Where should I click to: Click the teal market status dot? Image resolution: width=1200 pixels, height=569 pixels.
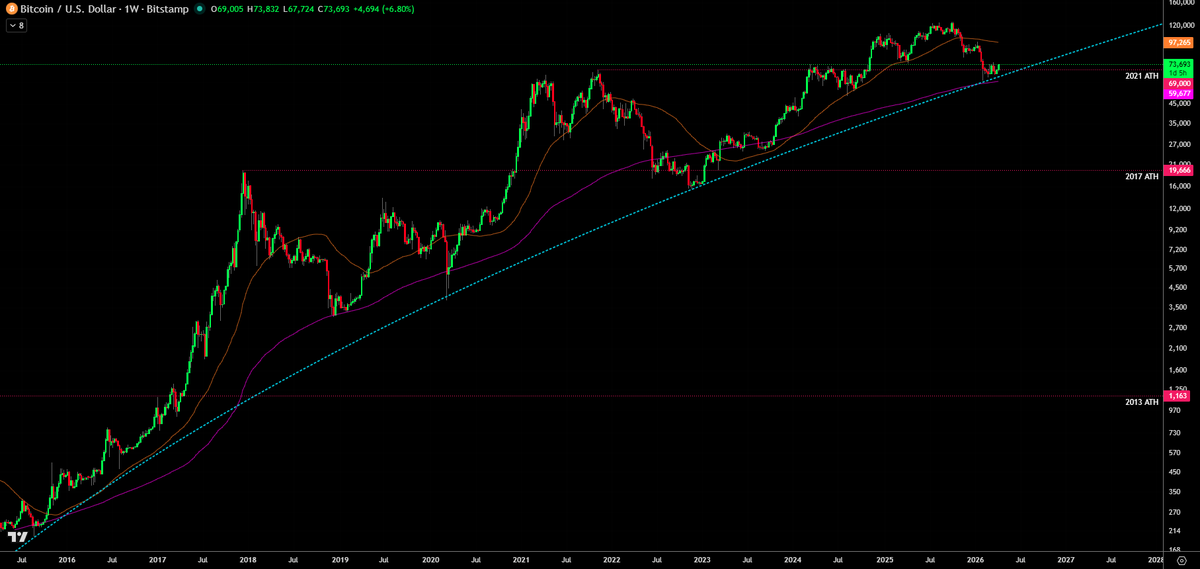pyautogui.click(x=199, y=9)
